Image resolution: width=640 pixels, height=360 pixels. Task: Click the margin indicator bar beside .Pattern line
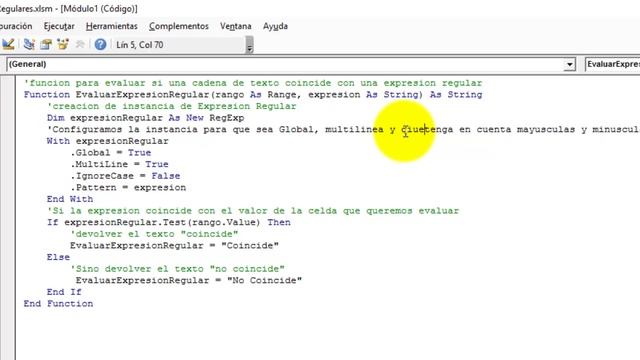pyautogui.click(x=8, y=188)
